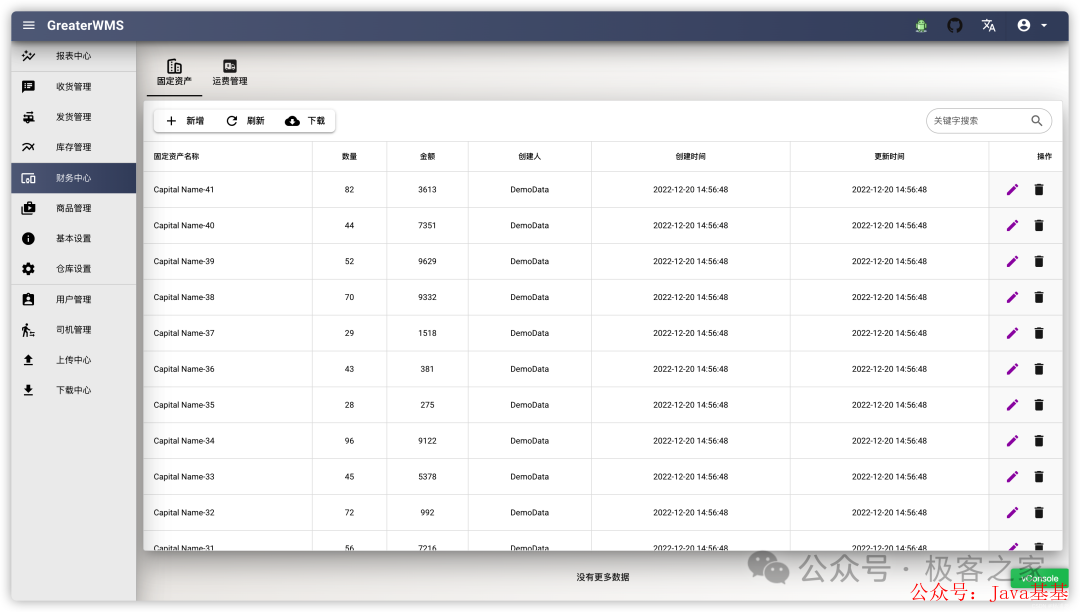Click the 更新时间 column header

(889, 157)
